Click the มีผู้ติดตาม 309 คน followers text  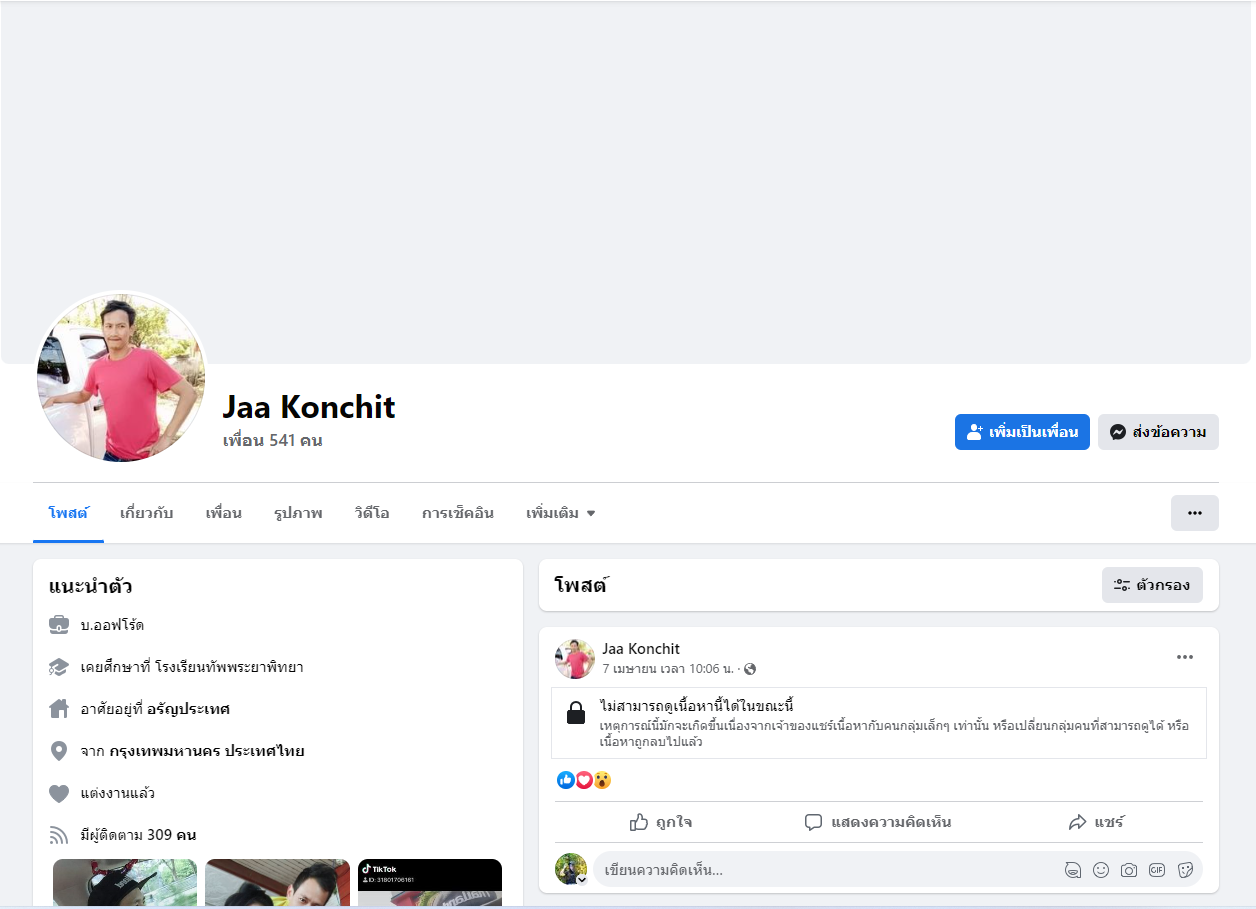(138, 835)
